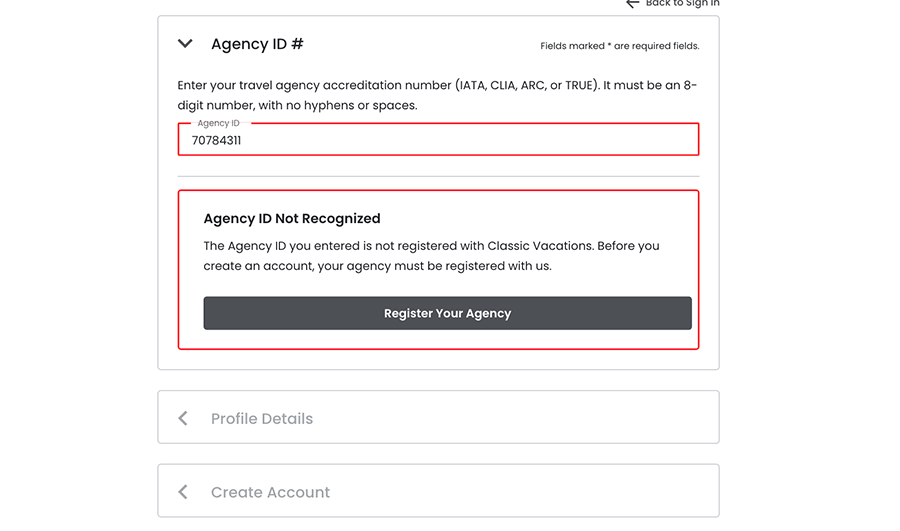Screen dimensions: 900x531
Task: Click the Agency ID Not Recognized heading
Action: coord(292,218)
